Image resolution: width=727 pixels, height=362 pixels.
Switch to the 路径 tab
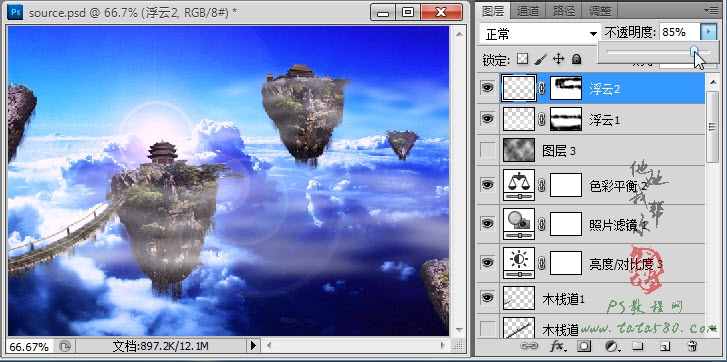point(563,10)
